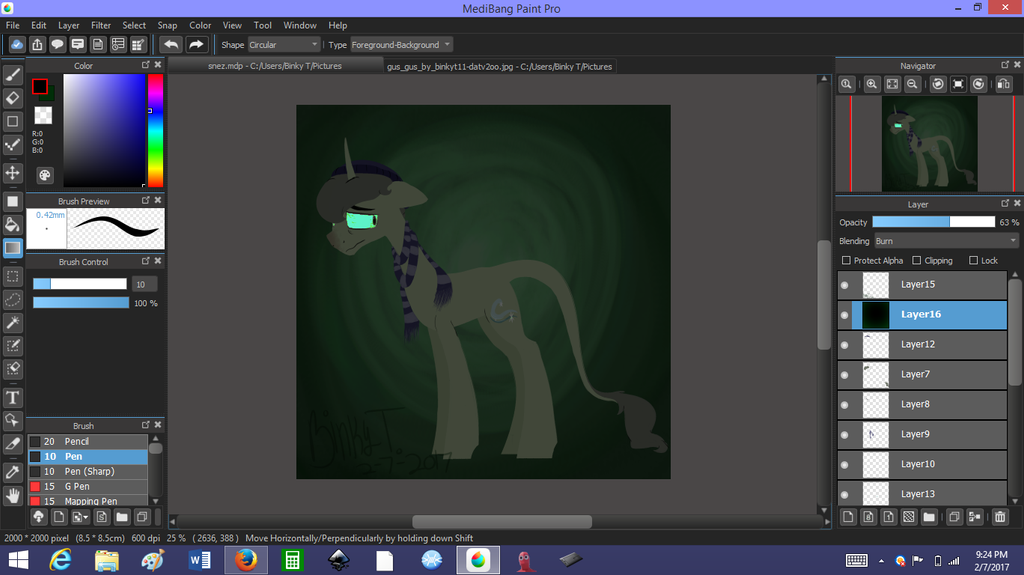Select the G Pen brush
1024x575 pixels.
click(88, 487)
